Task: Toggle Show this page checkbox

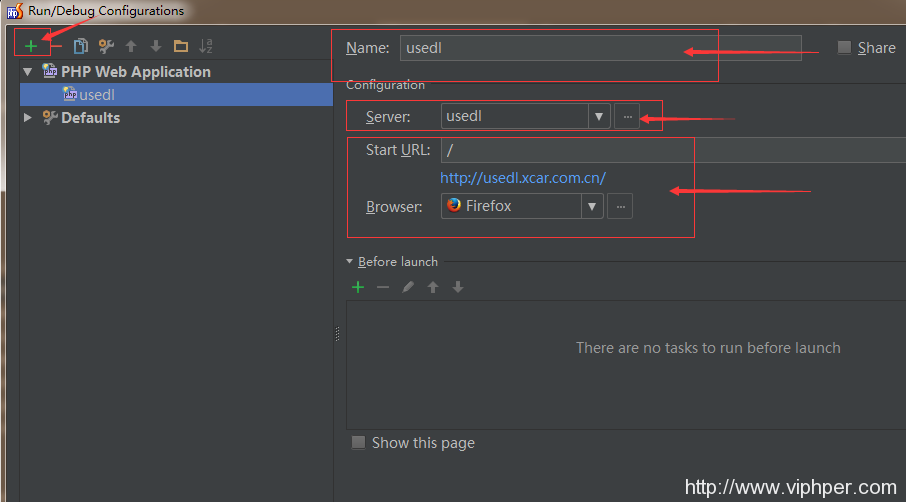Action: 358,442
